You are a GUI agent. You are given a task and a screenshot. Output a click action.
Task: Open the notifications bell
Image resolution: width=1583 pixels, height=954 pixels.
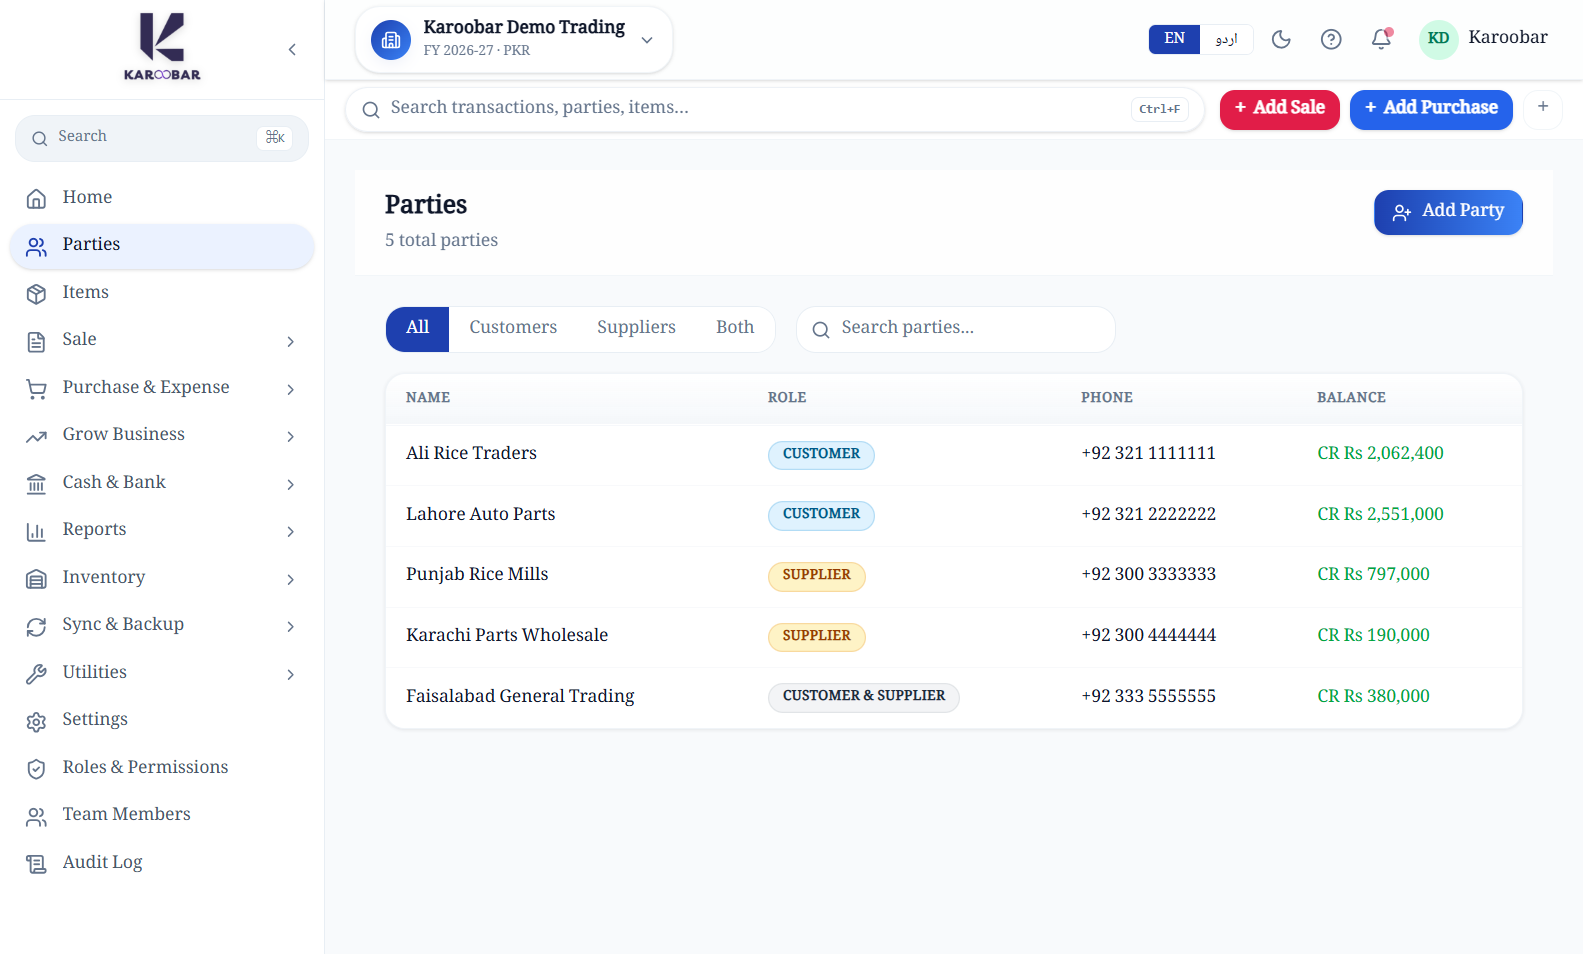point(1381,39)
